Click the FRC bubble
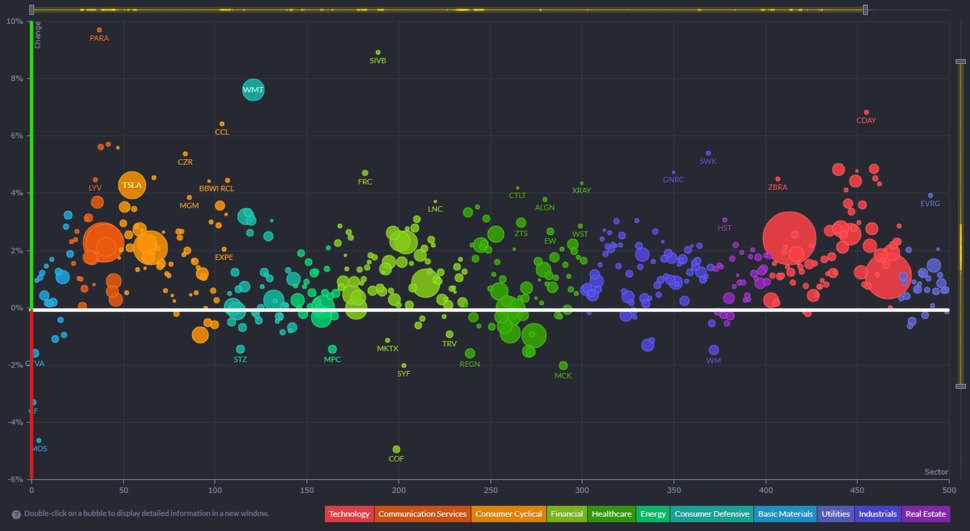970x531 pixels. (365, 173)
